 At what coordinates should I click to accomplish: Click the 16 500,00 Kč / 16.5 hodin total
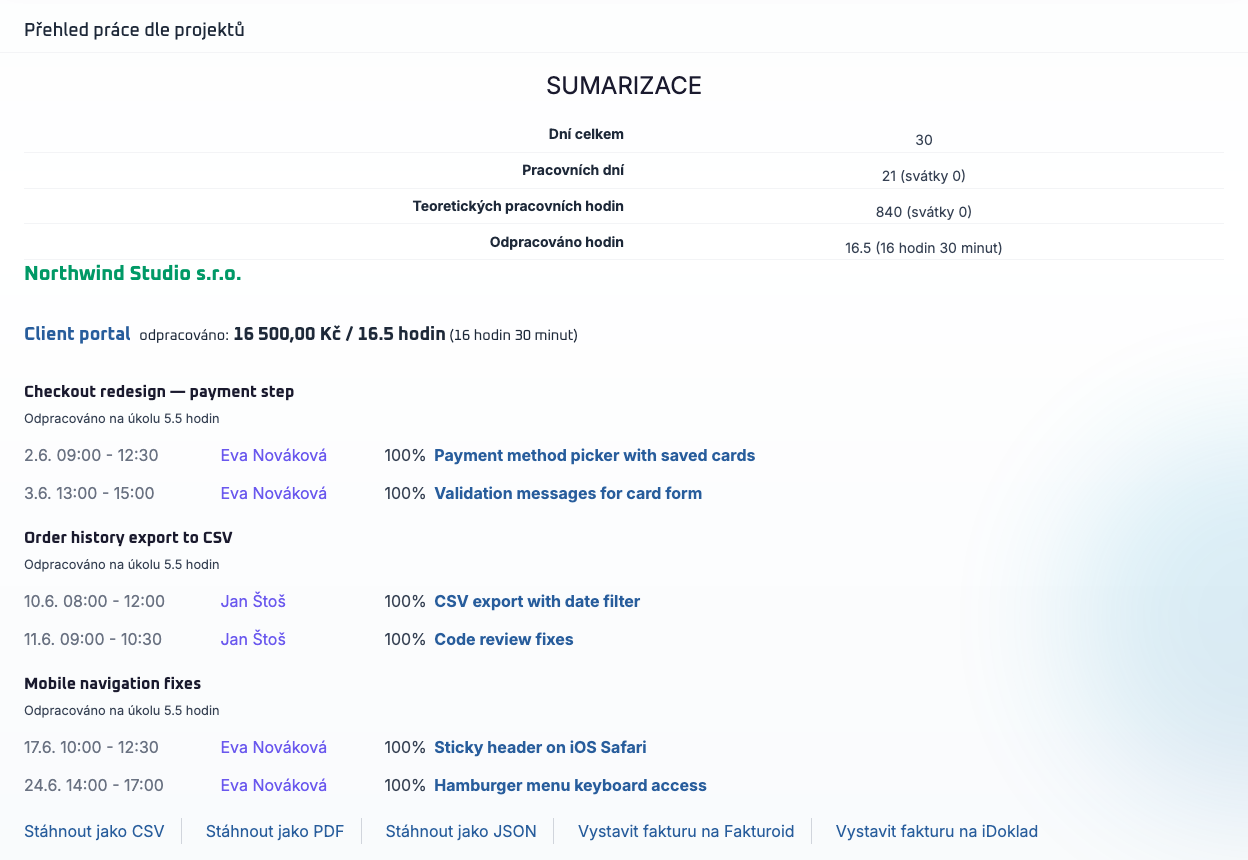pos(339,334)
